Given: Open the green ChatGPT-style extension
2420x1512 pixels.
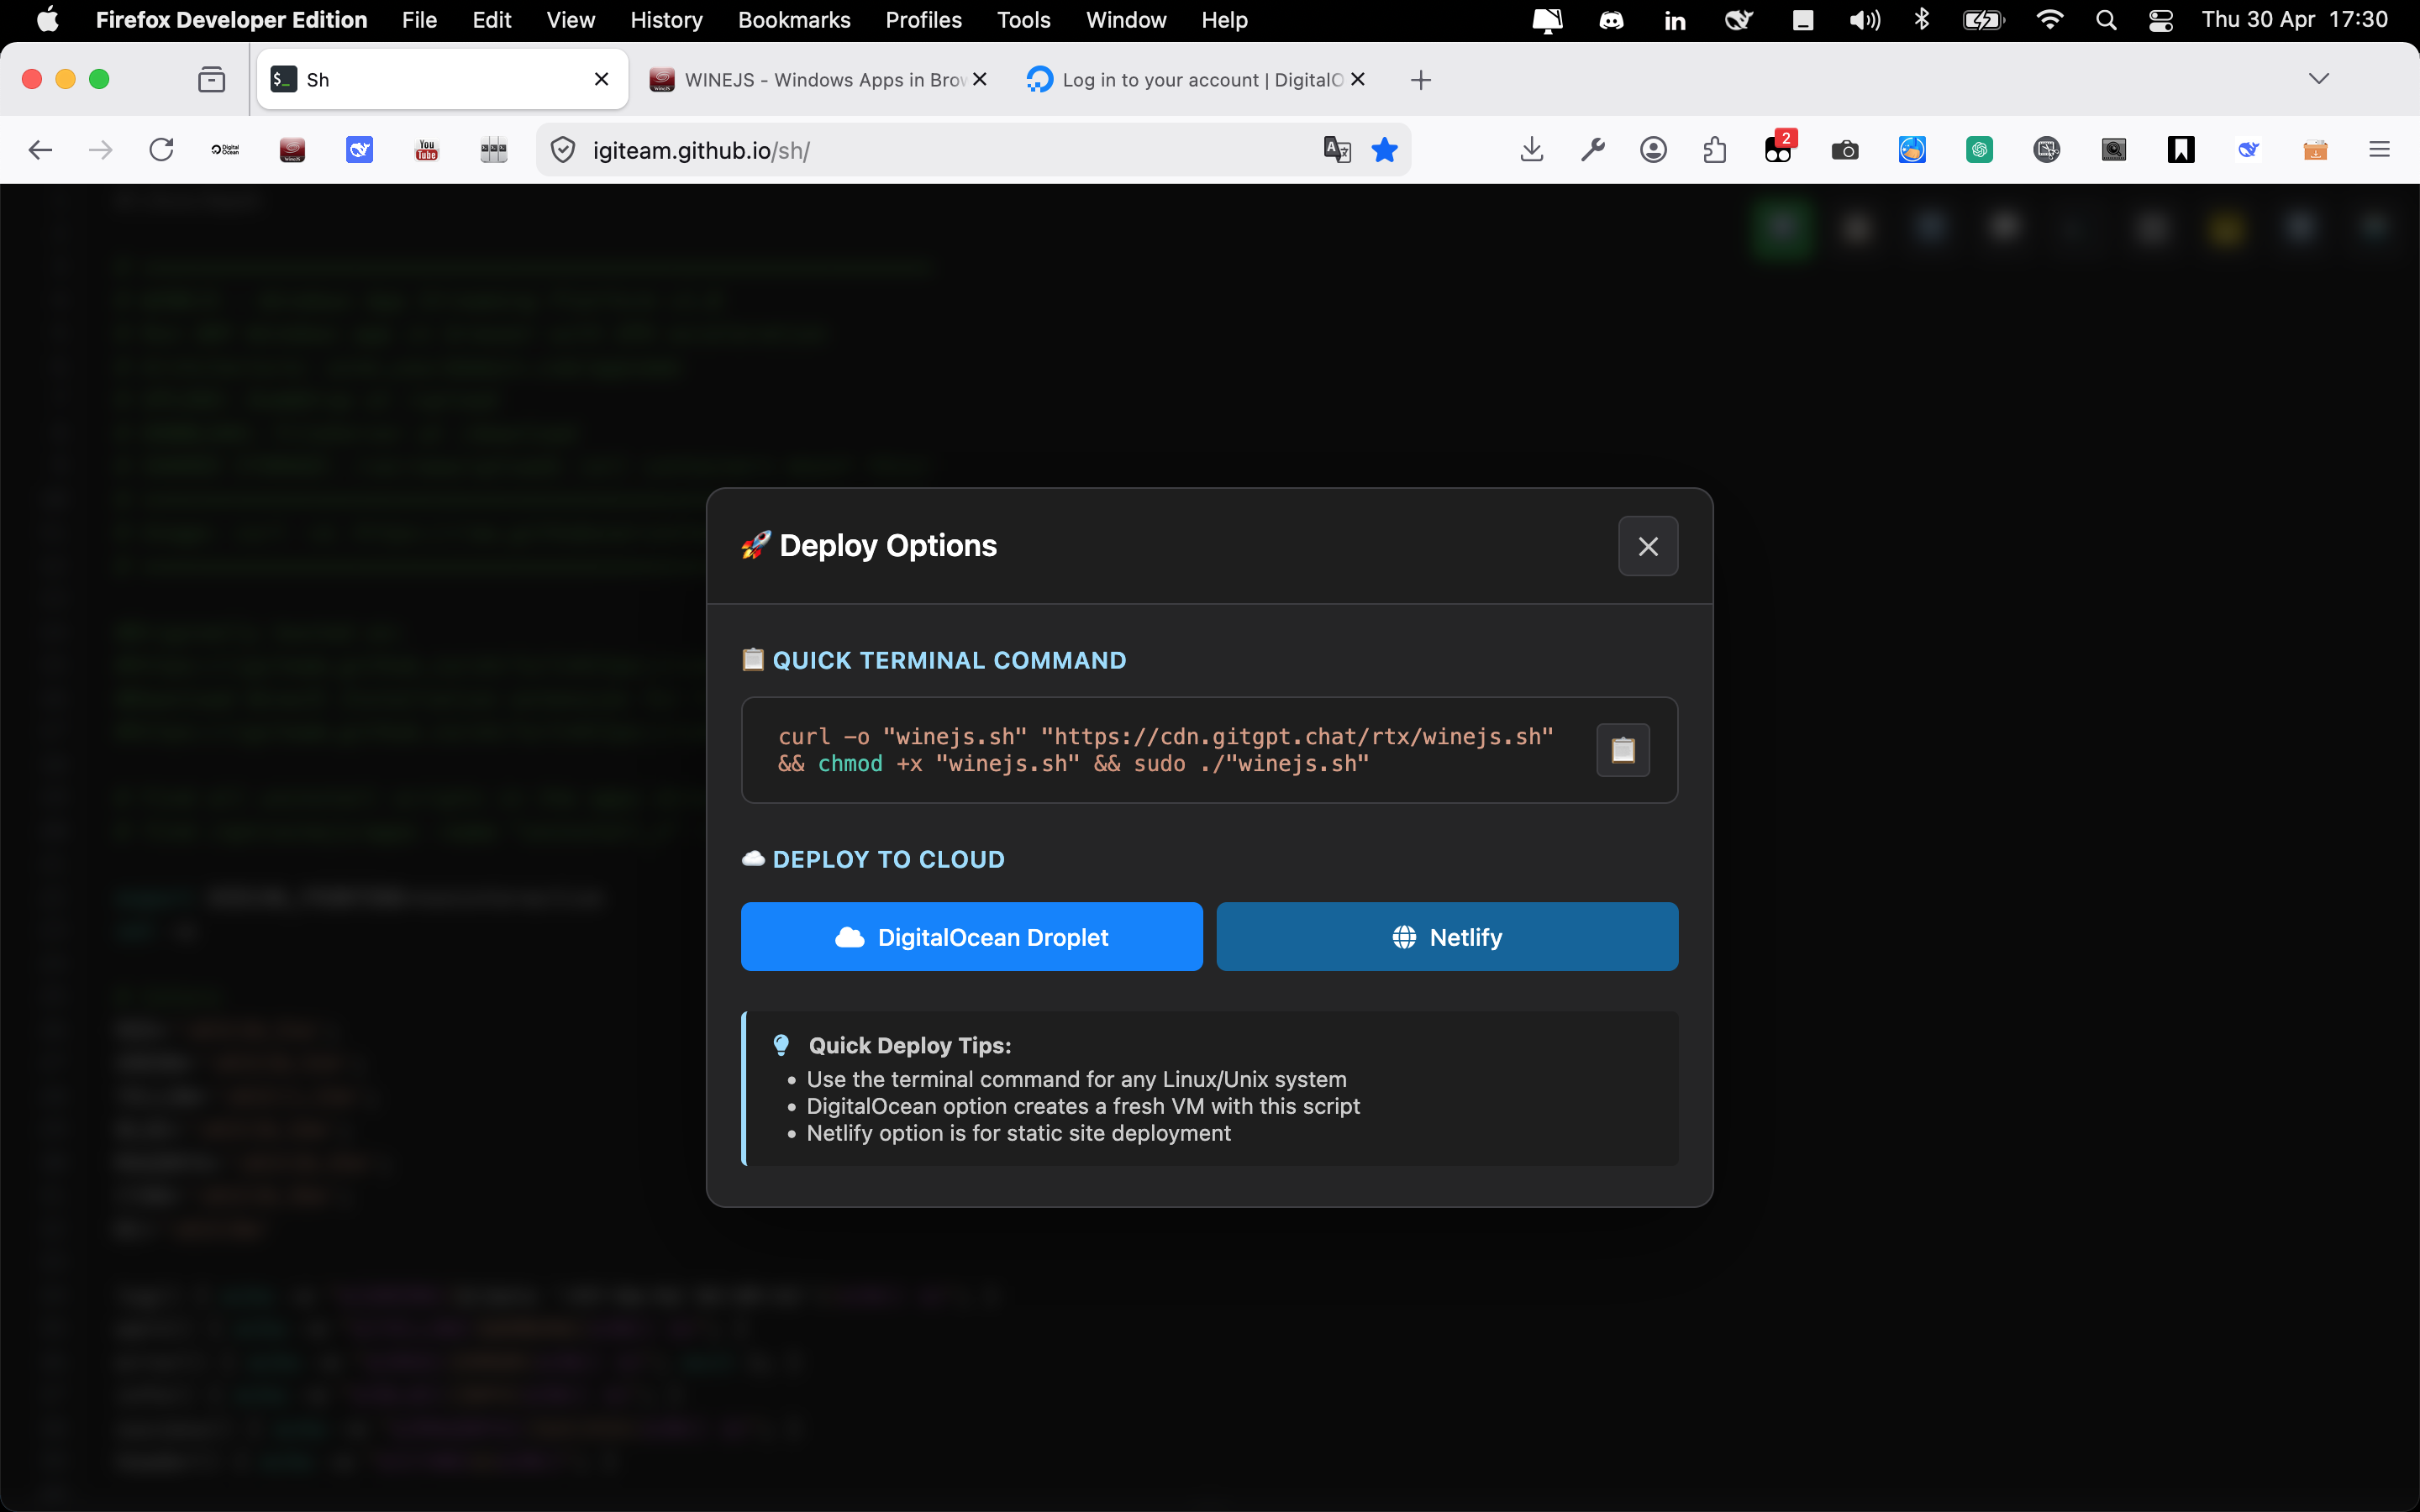Looking at the screenshot, I should [1980, 150].
